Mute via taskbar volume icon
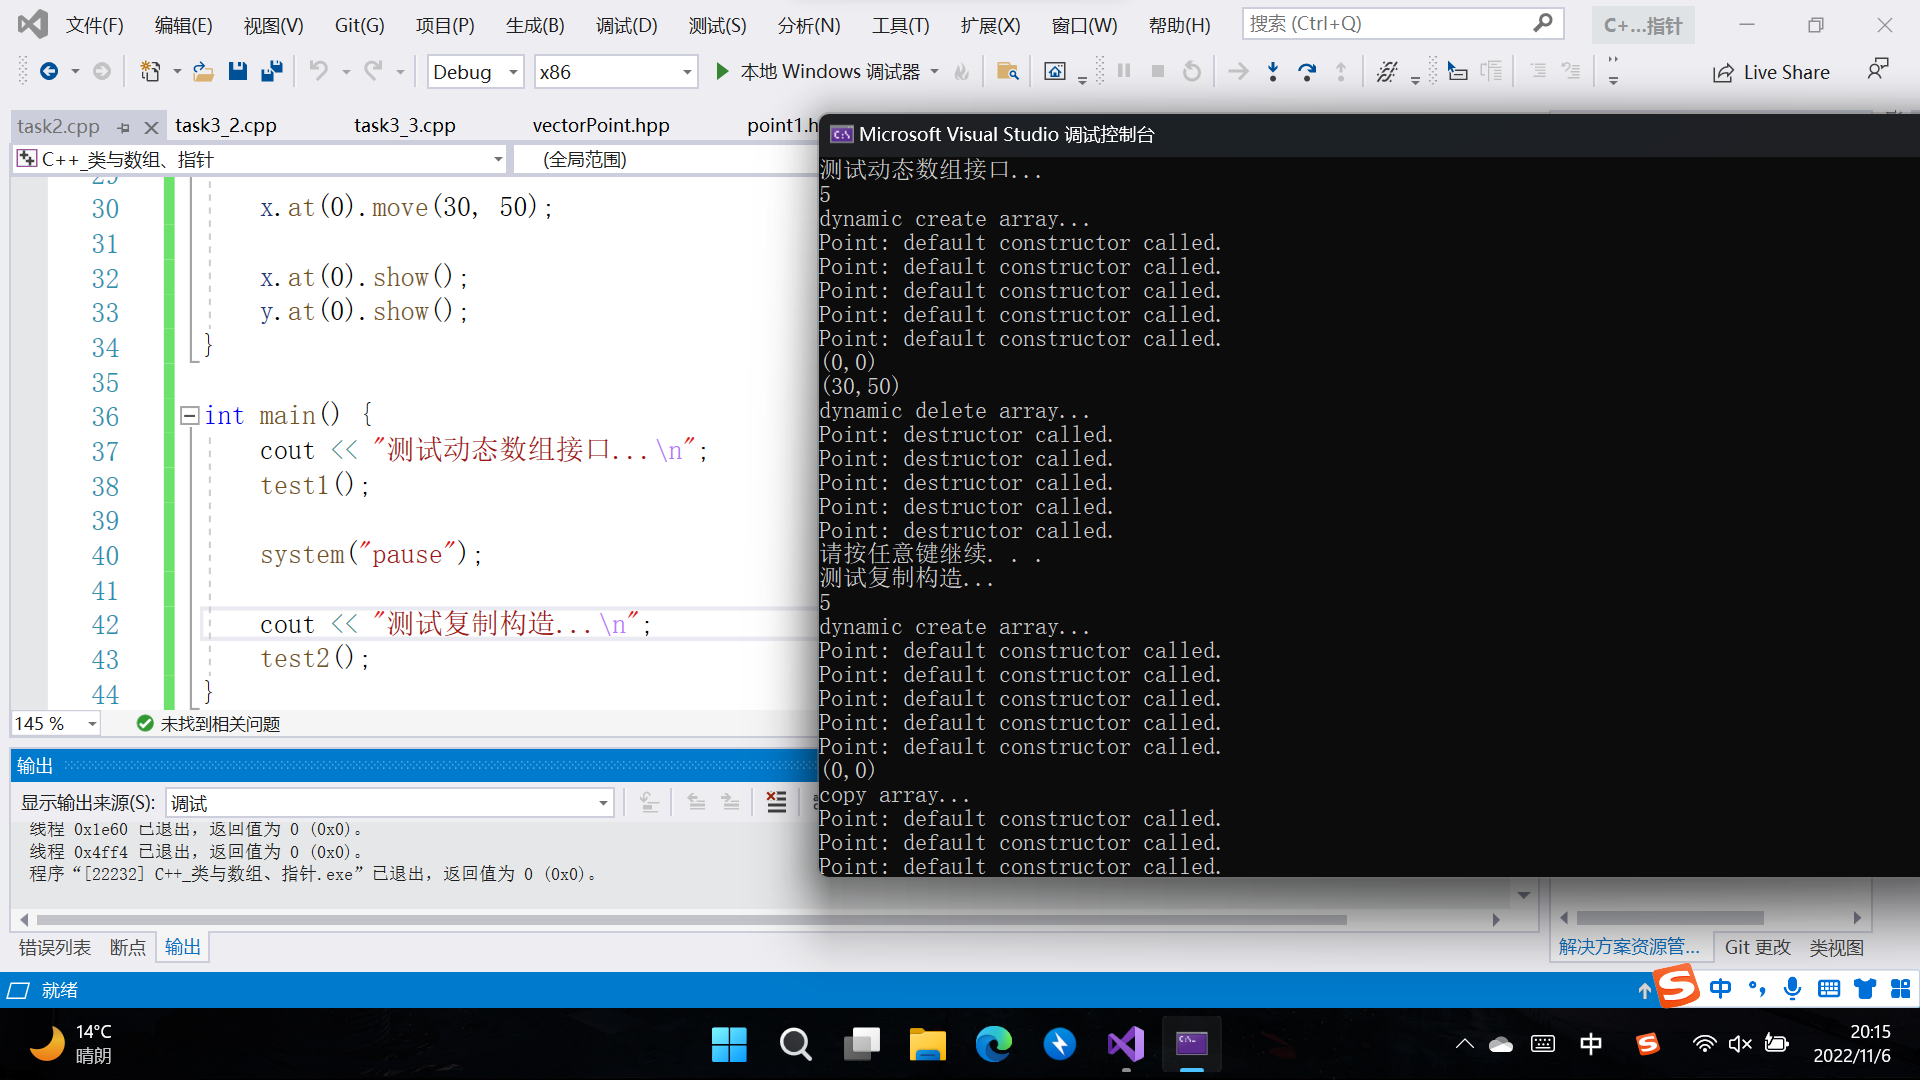This screenshot has height=1080, width=1920. [x=1739, y=1044]
